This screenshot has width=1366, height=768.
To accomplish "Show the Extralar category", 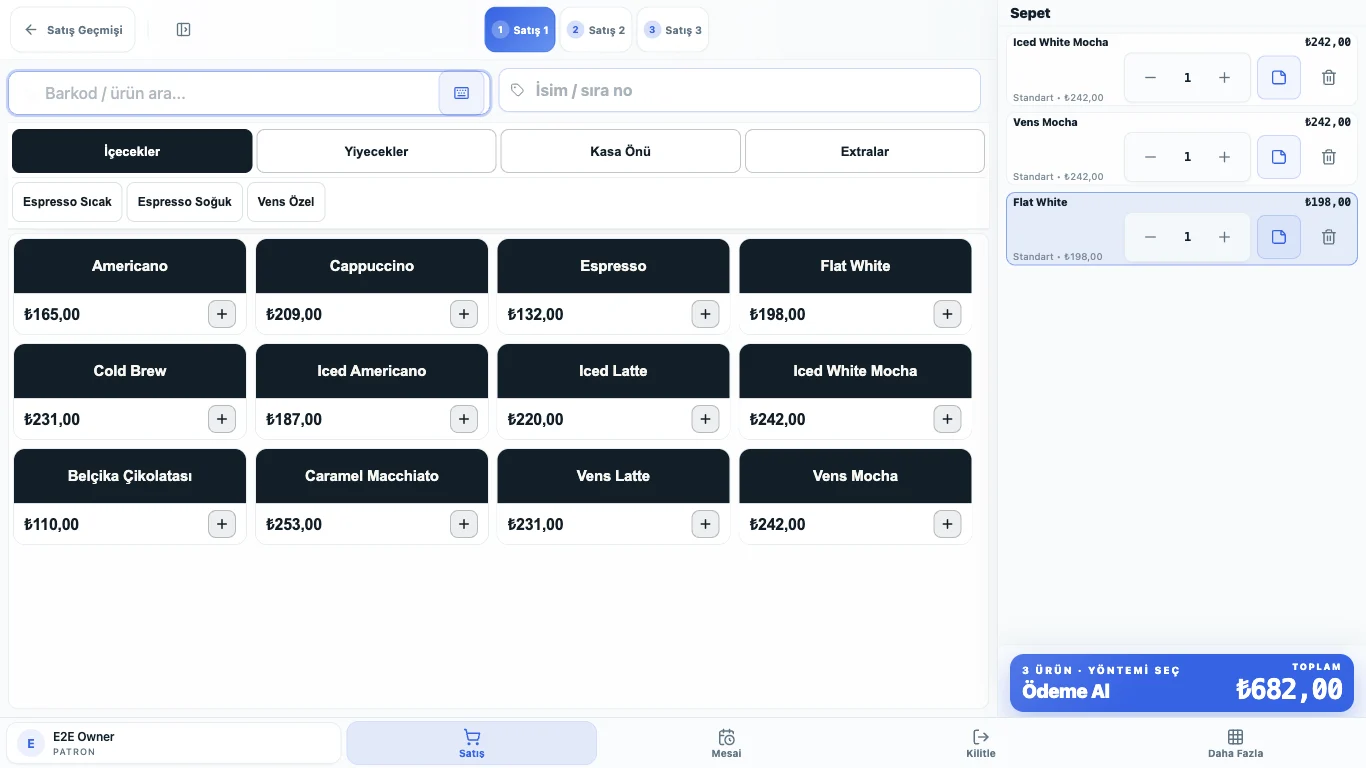I will pyautogui.click(x=865, y=151).
